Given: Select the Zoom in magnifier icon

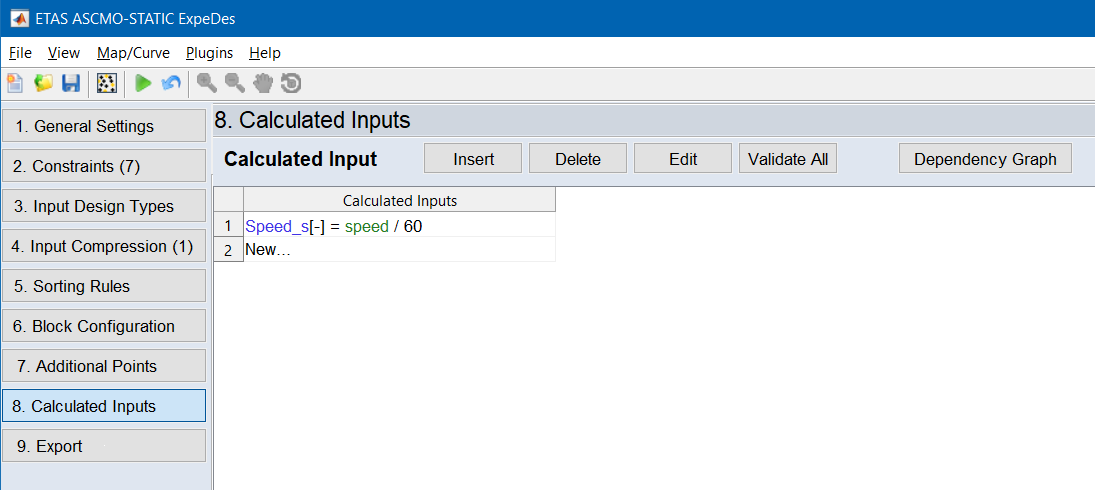Looking at the screenshot, I should tap(207, 84).
